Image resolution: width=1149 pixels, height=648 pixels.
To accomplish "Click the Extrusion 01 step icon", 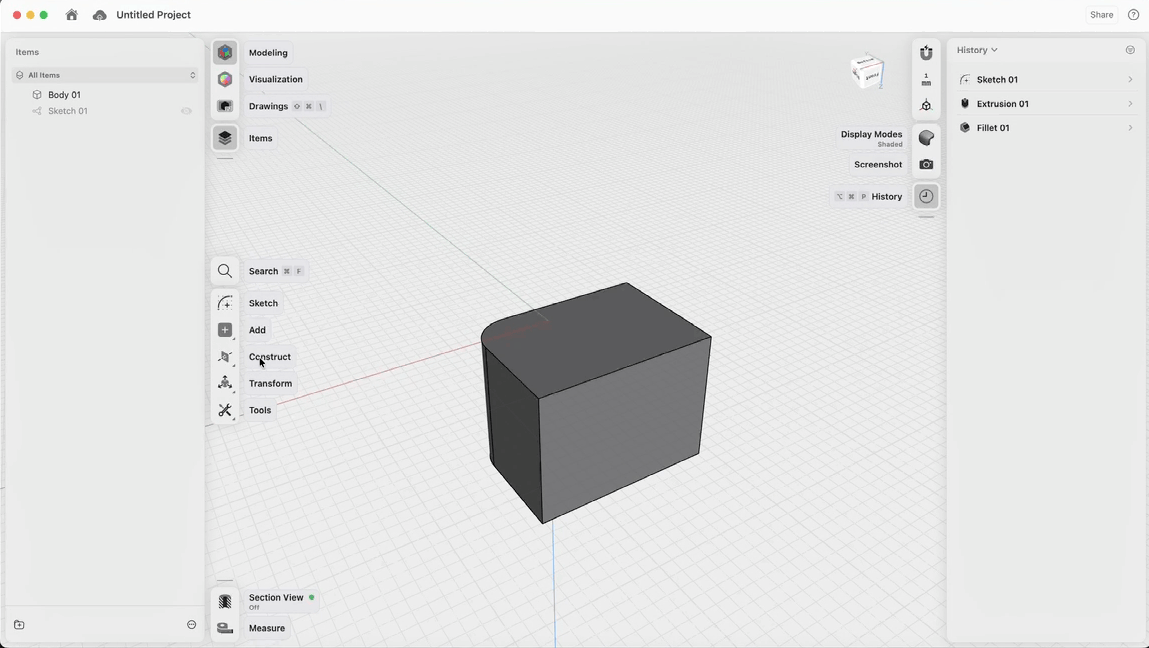I will tap(965, 104).
